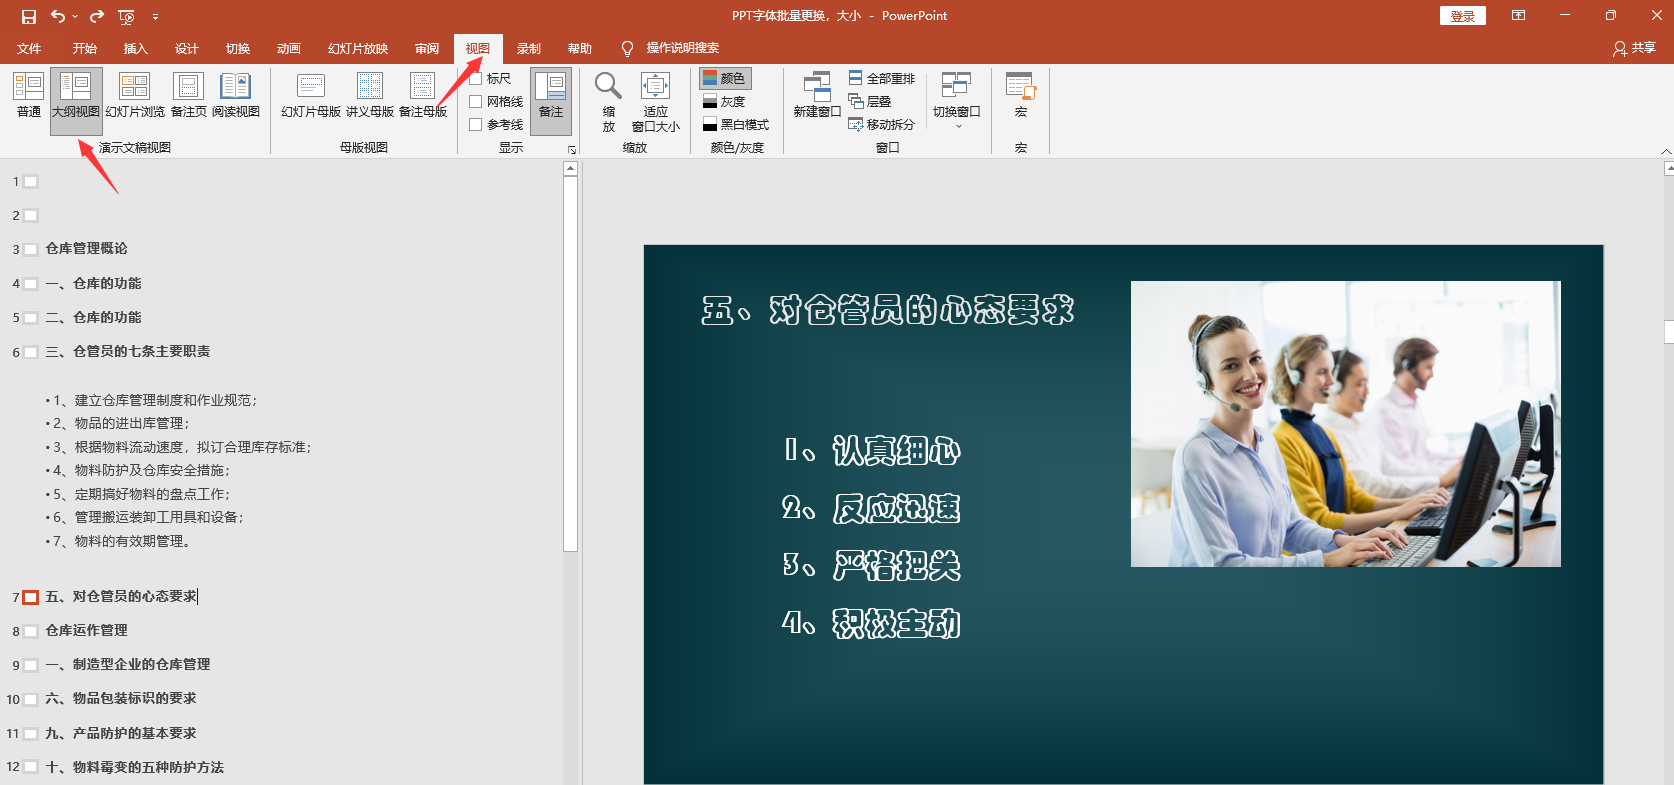1674x785 pixels.
Task: Select 黑白模式 black and white mode
Action: (x=736, y=124)
